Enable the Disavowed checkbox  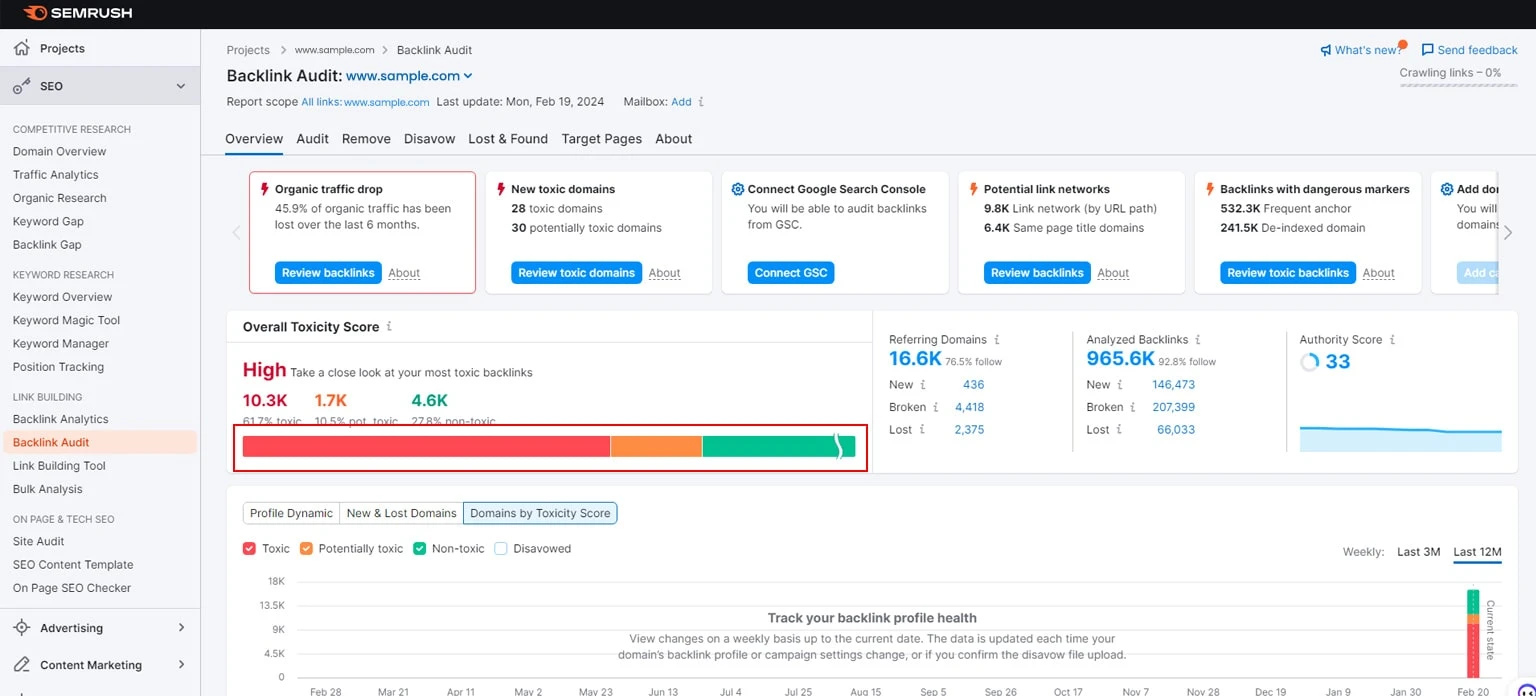(501, 549)
